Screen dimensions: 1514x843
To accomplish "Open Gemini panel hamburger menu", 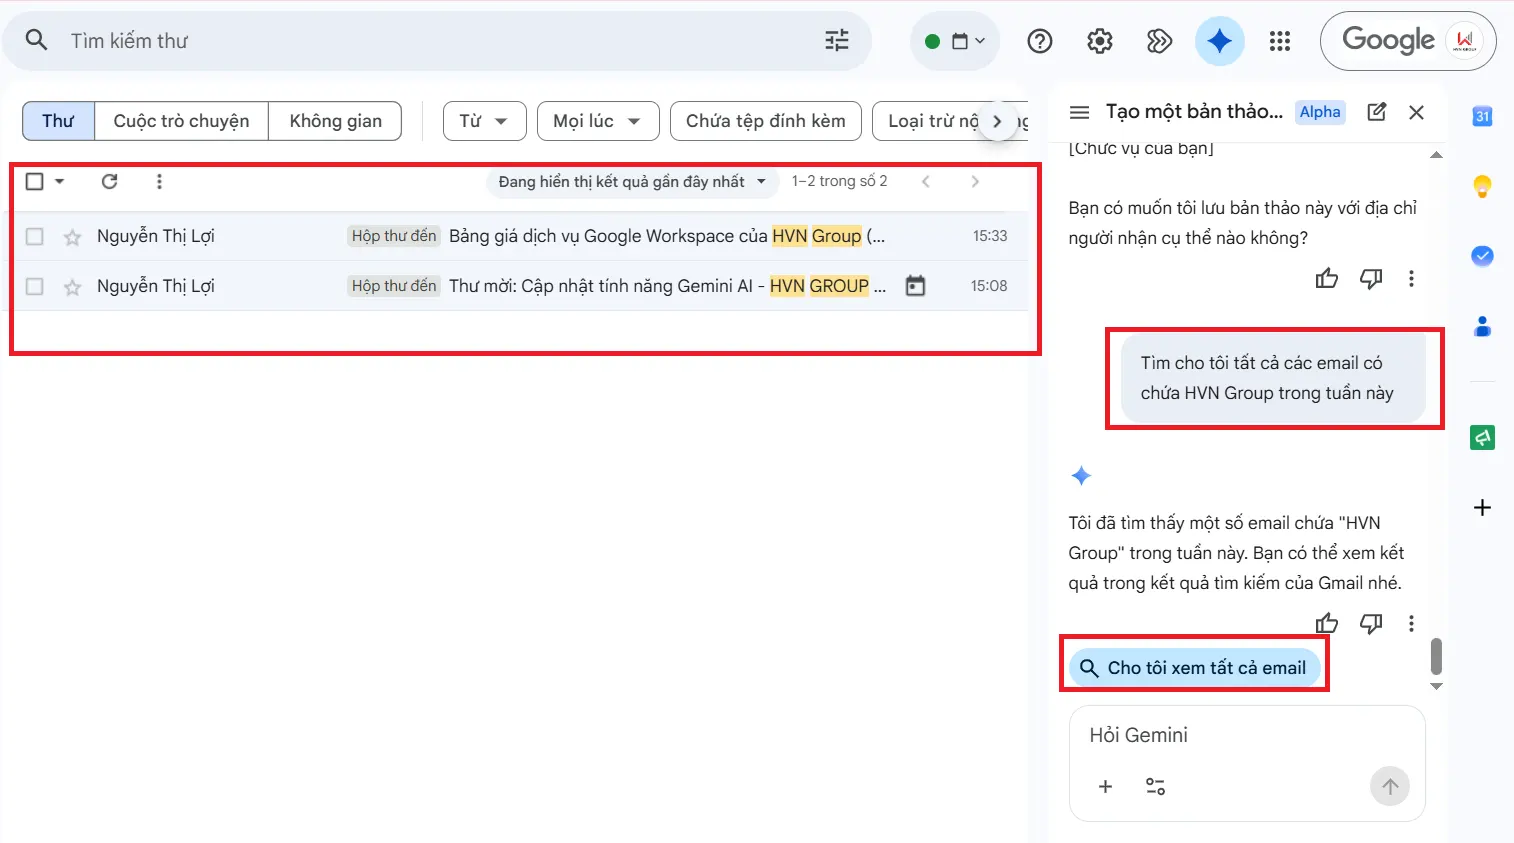I will pos(1079,112).
